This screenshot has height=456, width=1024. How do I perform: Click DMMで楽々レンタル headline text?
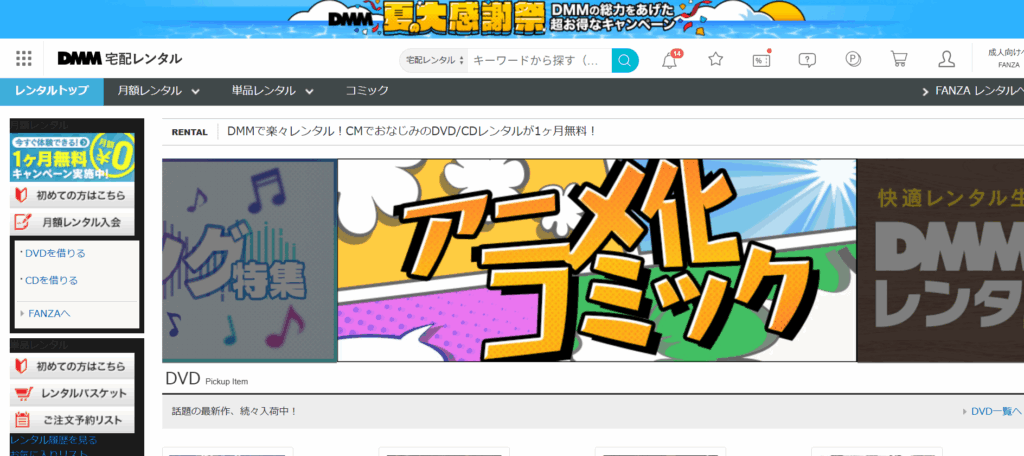(x=411, y=131)
